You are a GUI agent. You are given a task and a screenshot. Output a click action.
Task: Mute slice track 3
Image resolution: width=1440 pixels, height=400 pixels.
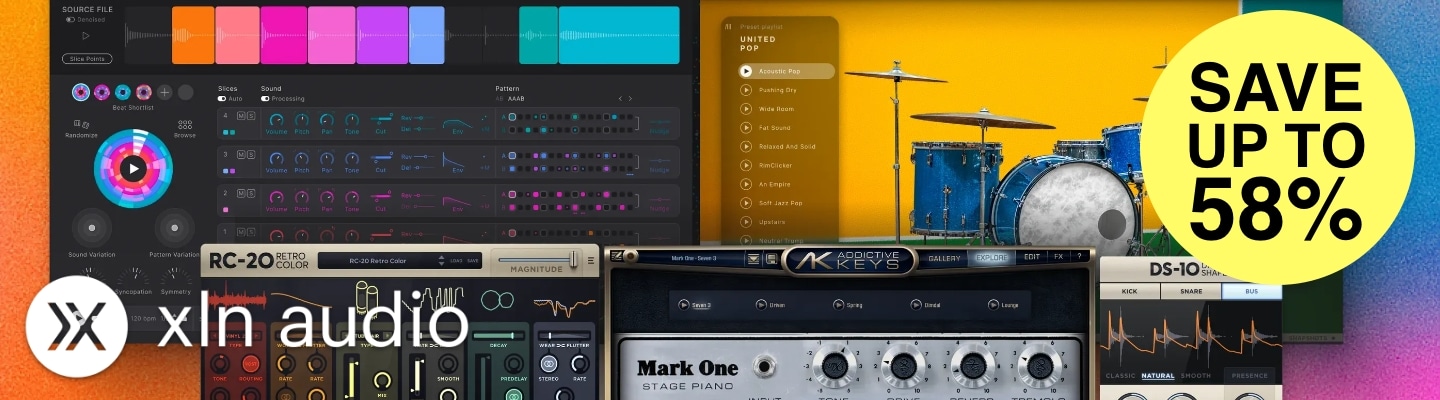pos(240,154)
